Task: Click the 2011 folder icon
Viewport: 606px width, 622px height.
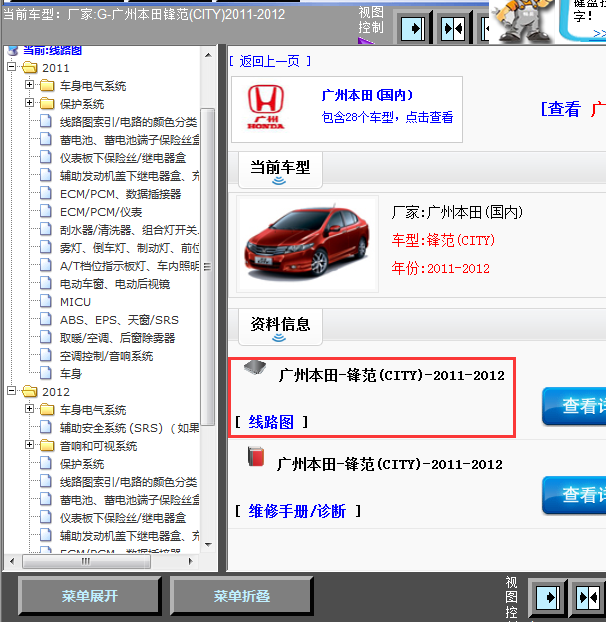Action: coord(30,67)
